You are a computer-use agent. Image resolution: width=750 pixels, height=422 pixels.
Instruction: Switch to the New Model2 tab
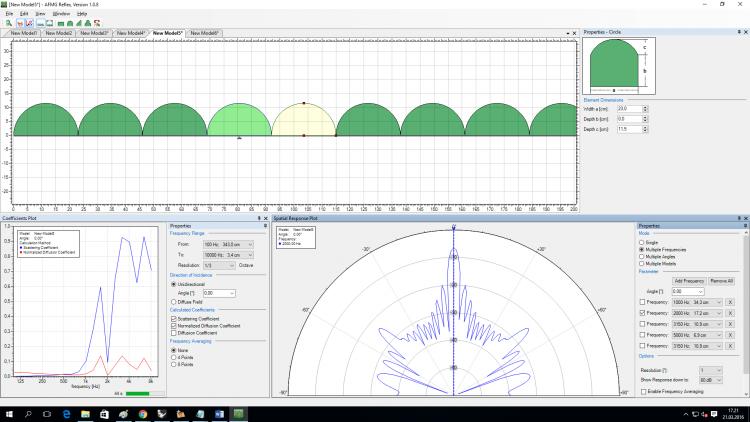(59, 33)
